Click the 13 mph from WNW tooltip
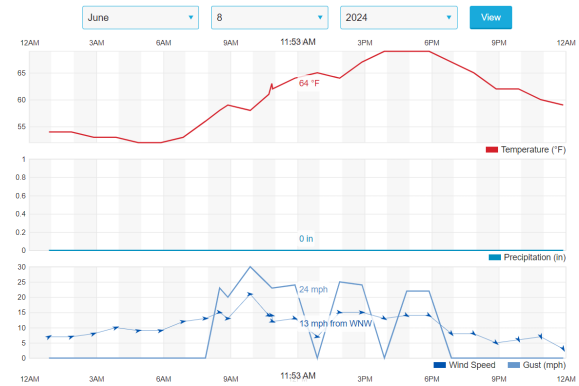Image resolution: width=579 pixels, height=386 pixels. click(335, 324)
